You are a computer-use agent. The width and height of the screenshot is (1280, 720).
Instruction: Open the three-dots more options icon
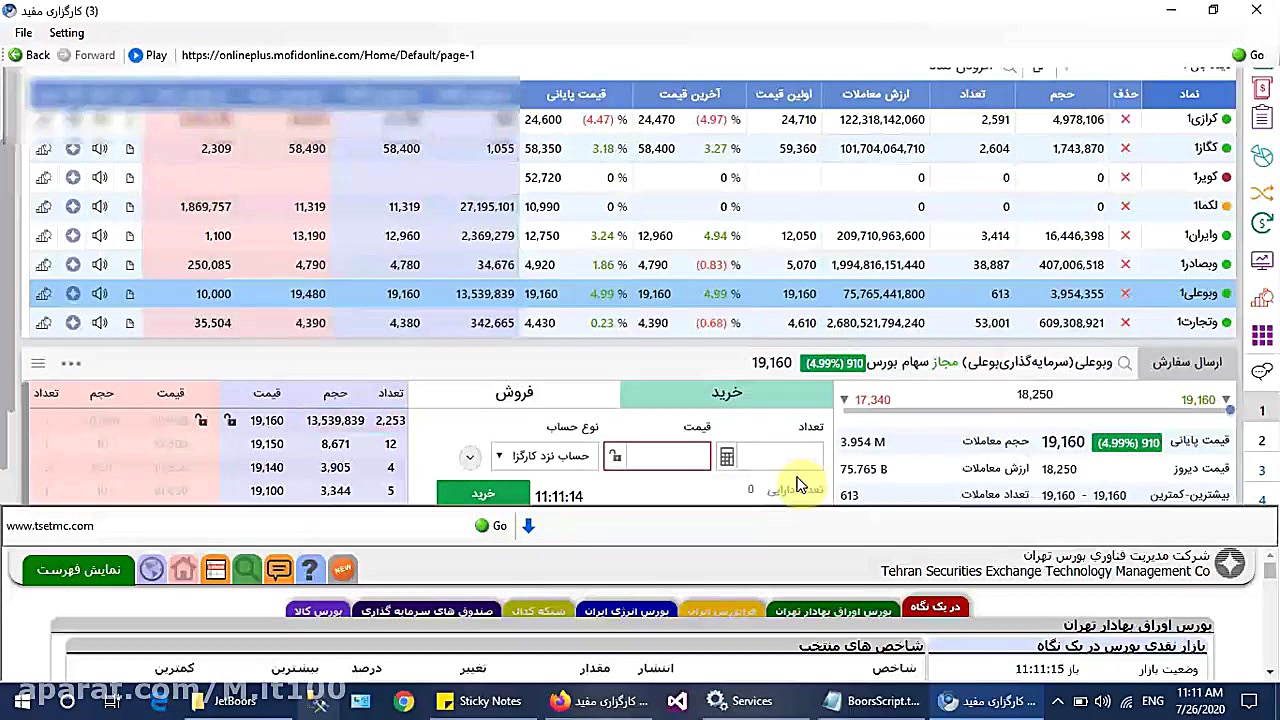click(71, 363)
